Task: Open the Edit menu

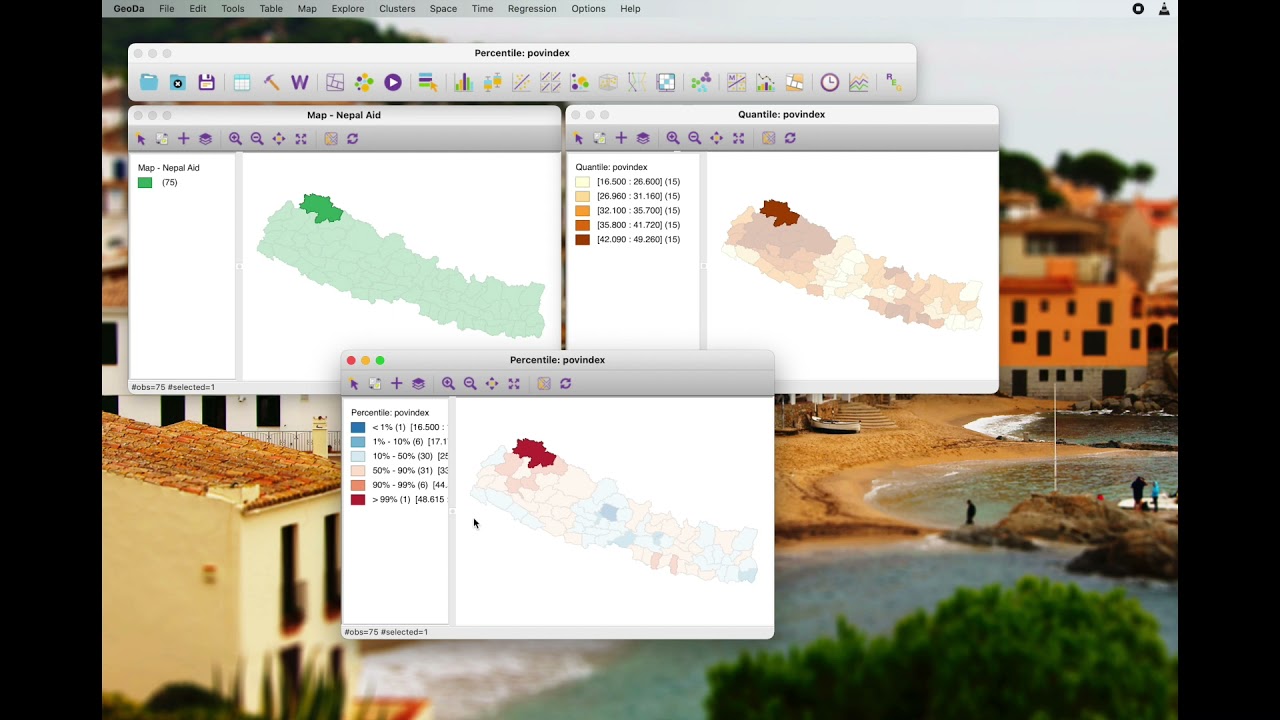Action: coord(198,9)
